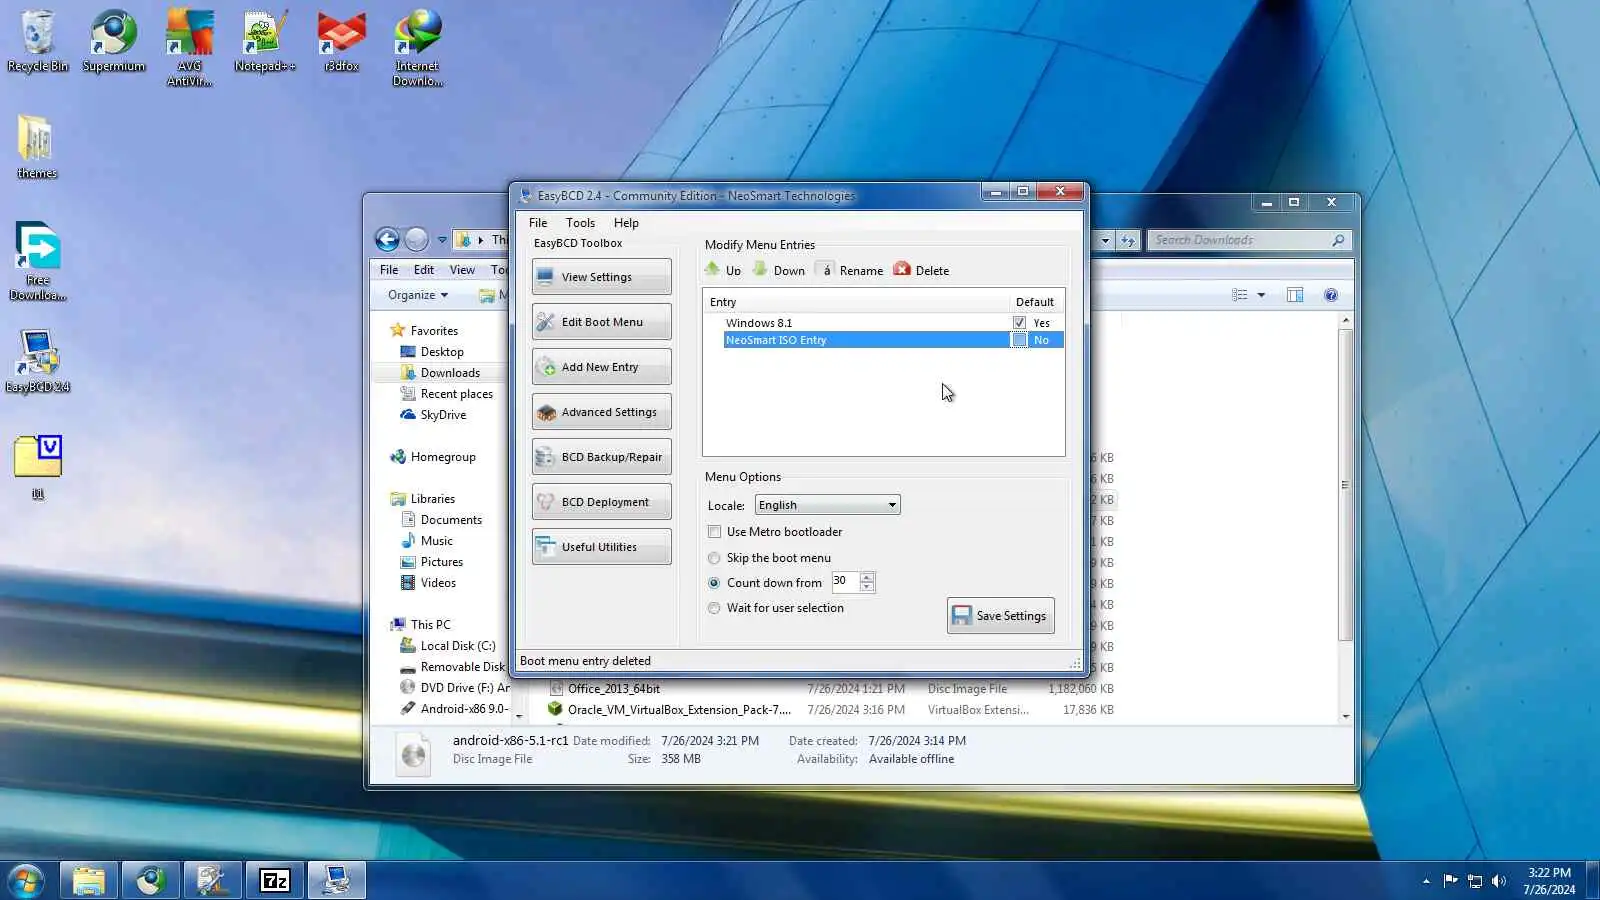The height and width of the screenshot is (900, 1600).
Task: Toggle the Explorer preview pane
Action: coord(1295,295)
